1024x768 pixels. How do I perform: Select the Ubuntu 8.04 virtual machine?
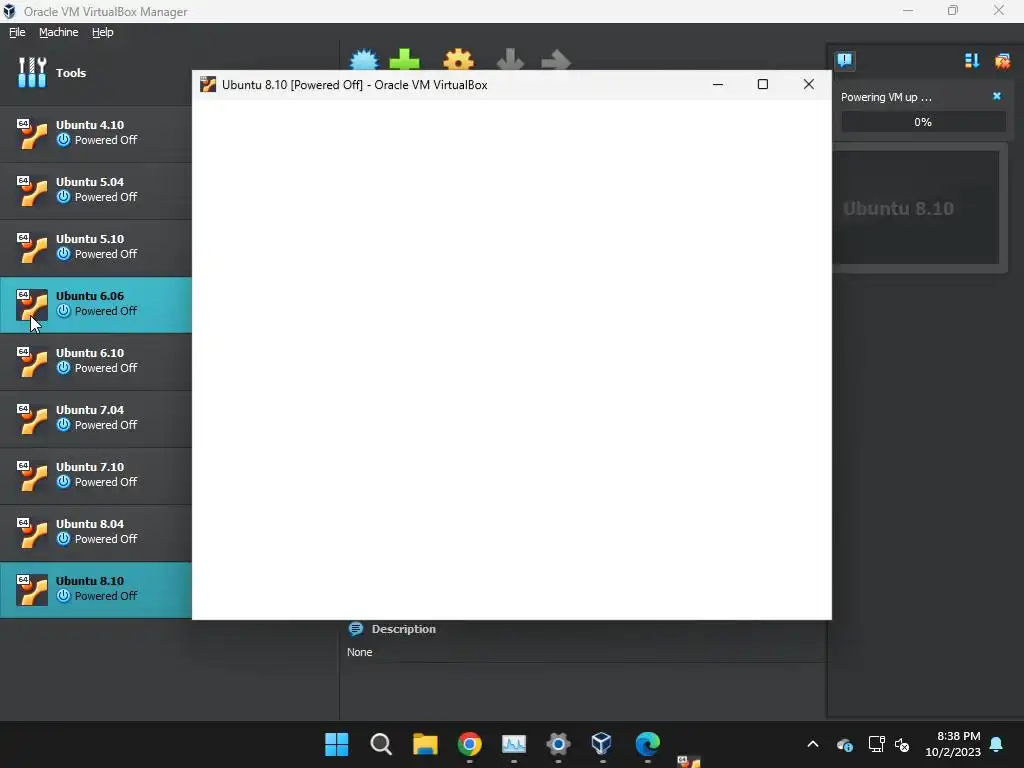pos(96,533)
